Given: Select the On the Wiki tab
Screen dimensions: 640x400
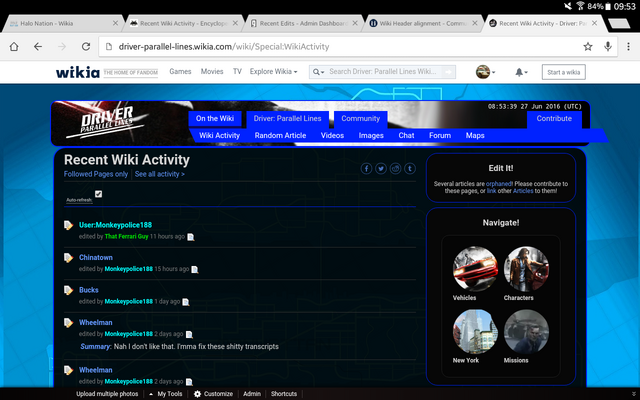Looking at the screenshot, I should pos(215,119).
